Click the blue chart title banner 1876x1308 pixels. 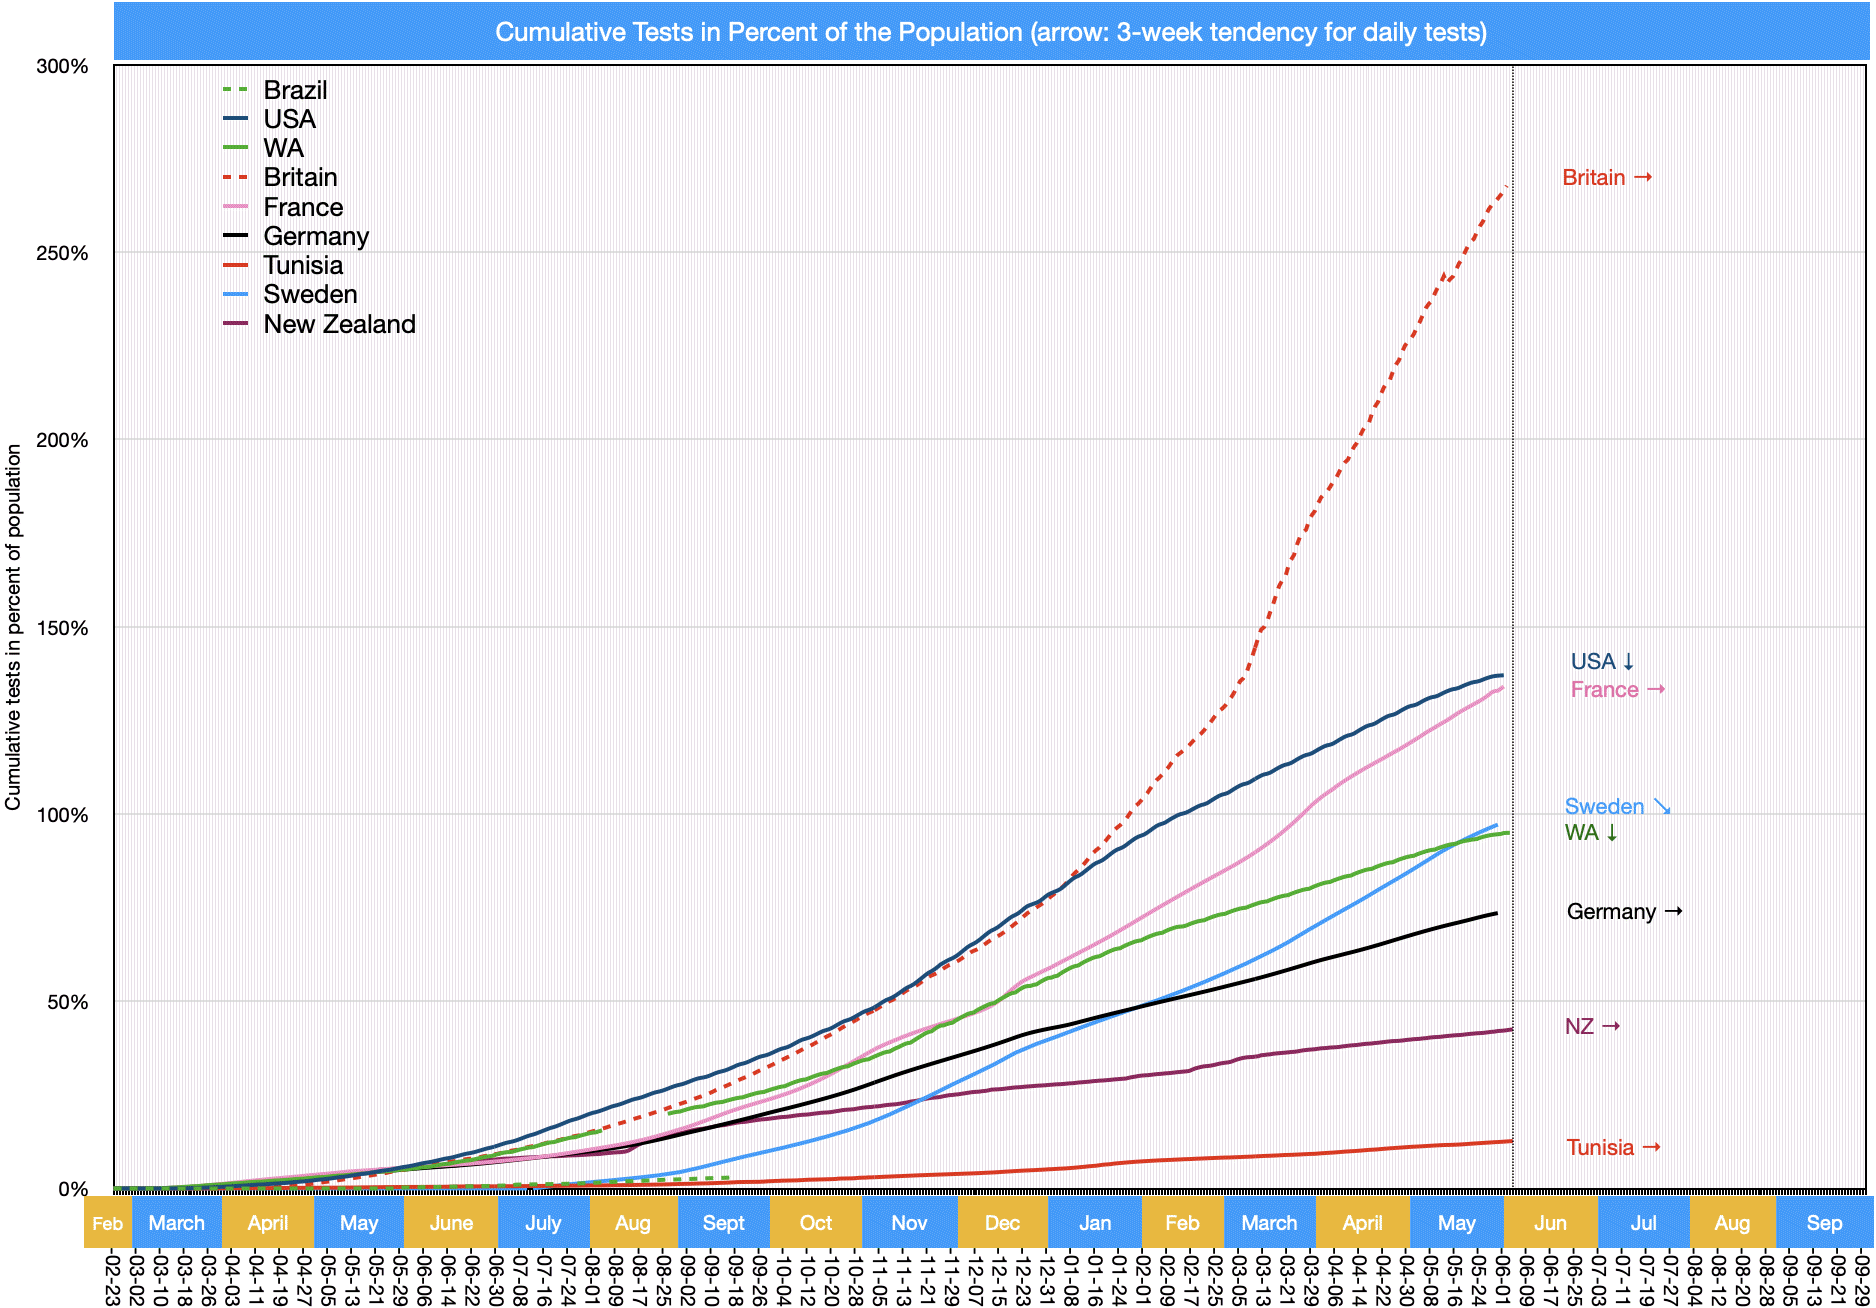coord(990,32)
